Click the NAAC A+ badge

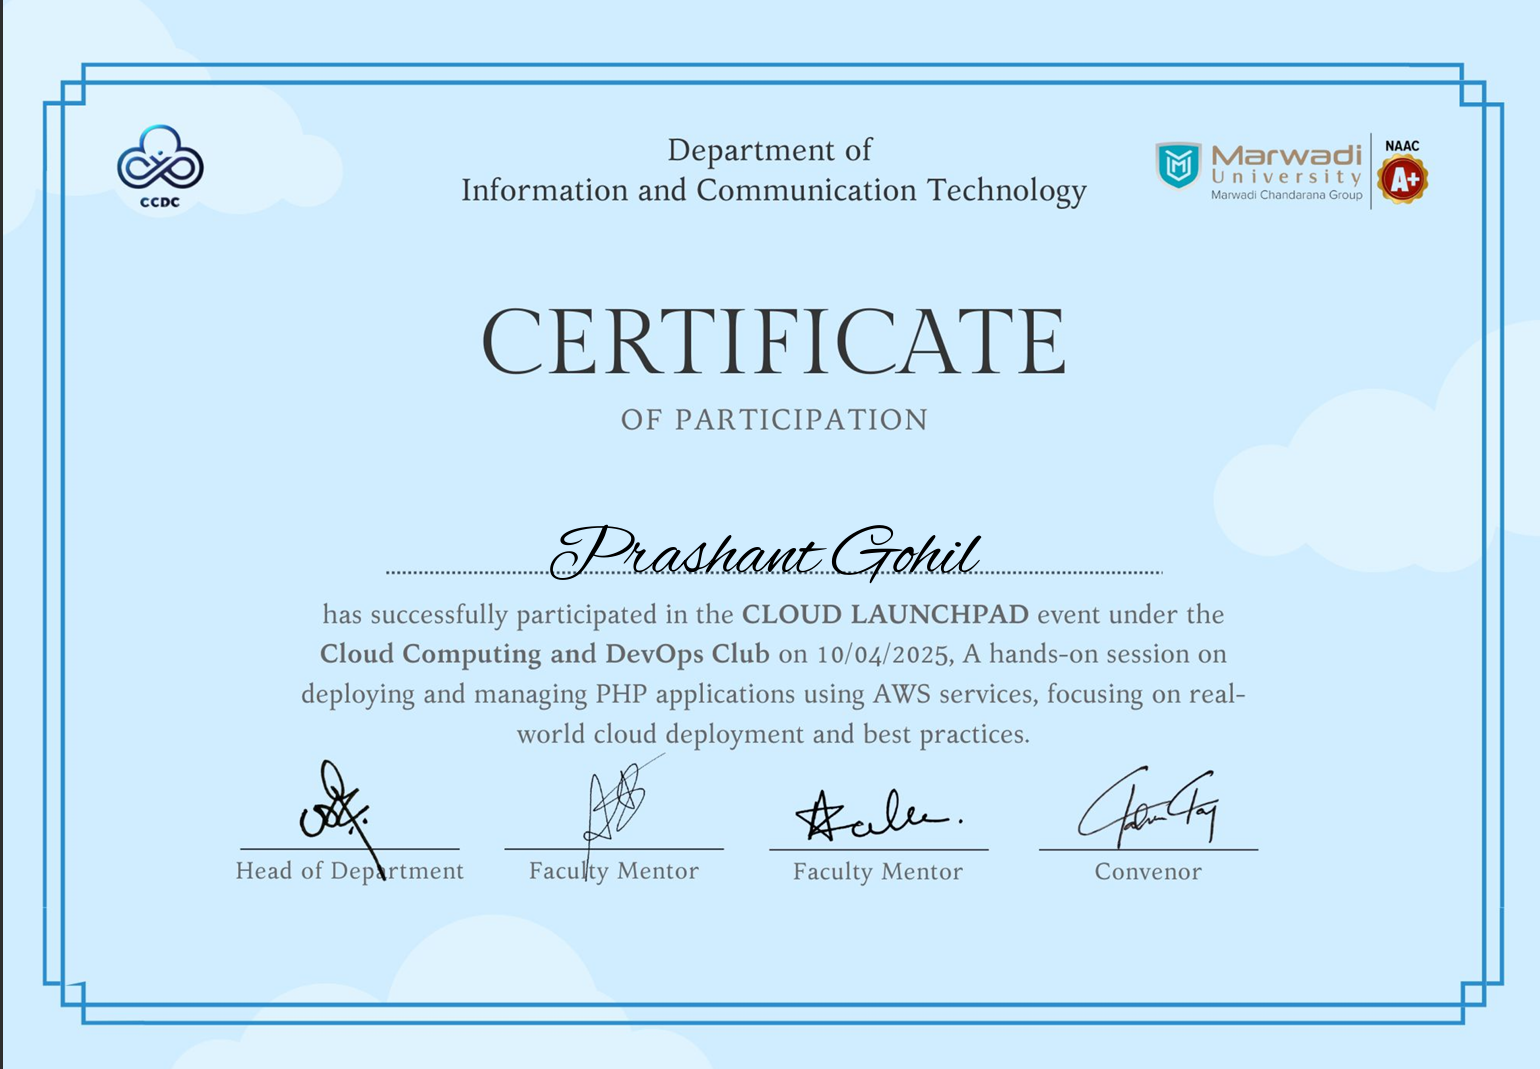[1402, 171]
